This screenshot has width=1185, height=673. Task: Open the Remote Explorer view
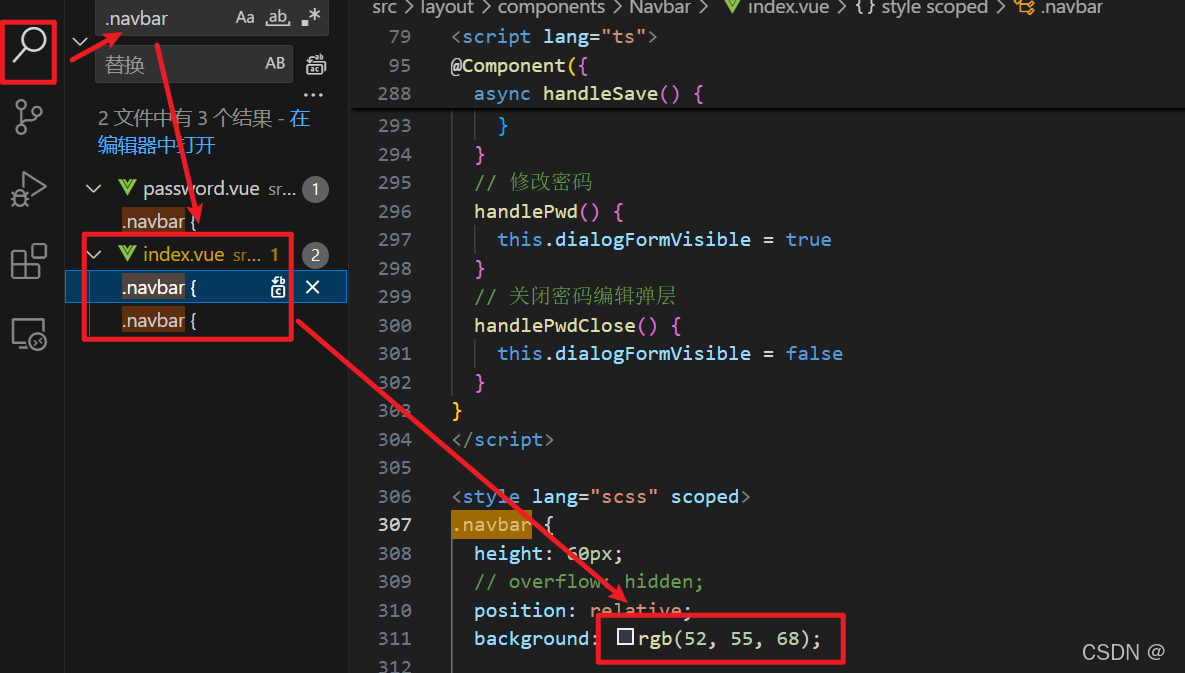[29, 334]
